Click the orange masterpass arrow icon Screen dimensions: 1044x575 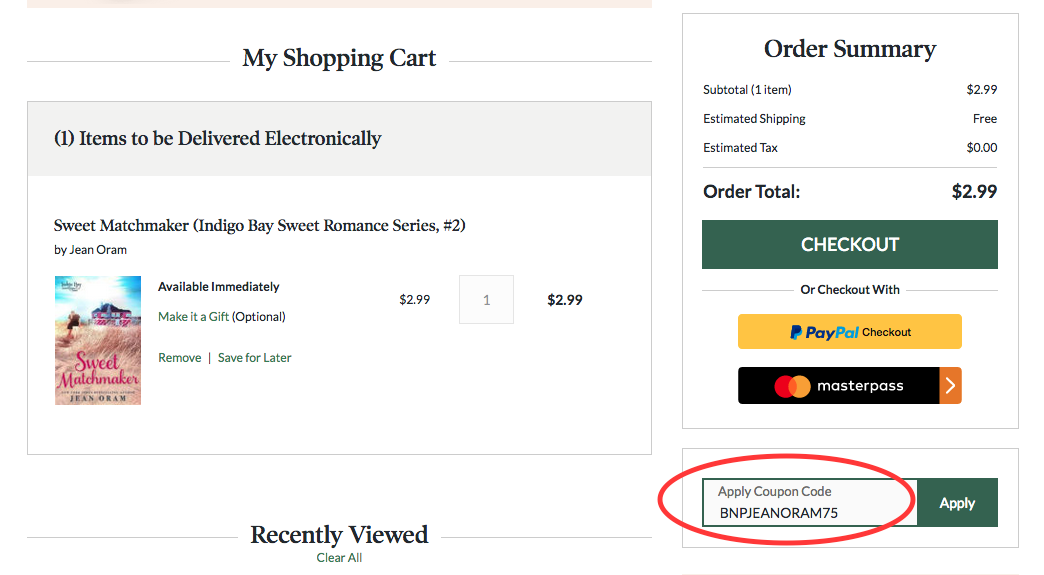point(951,385)
